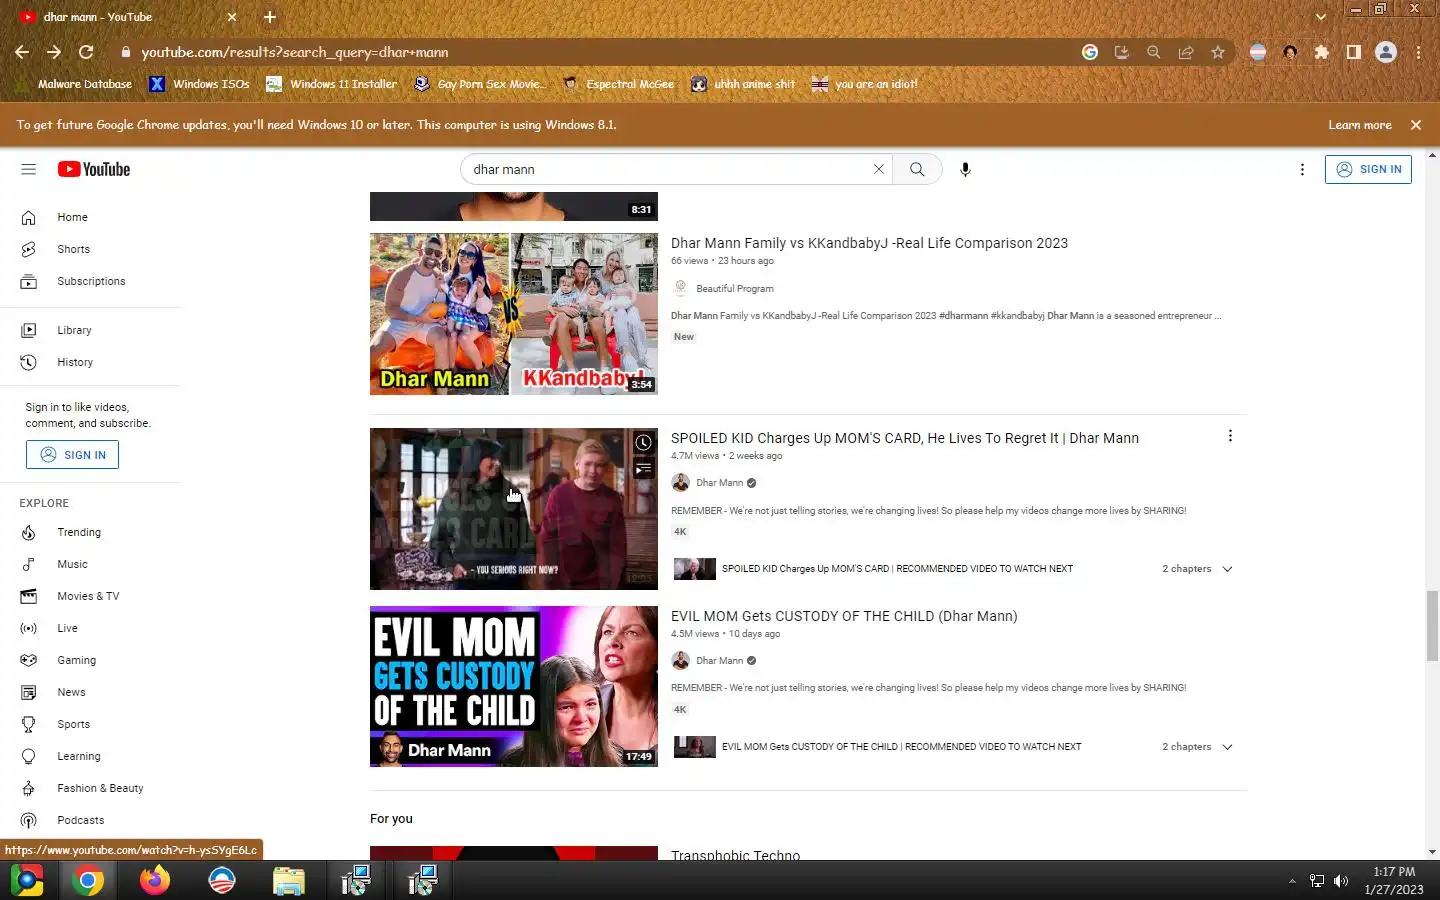The image size is (1440, 900).
Task: Open Firefox from the taskbar
Action: [154, 880]
